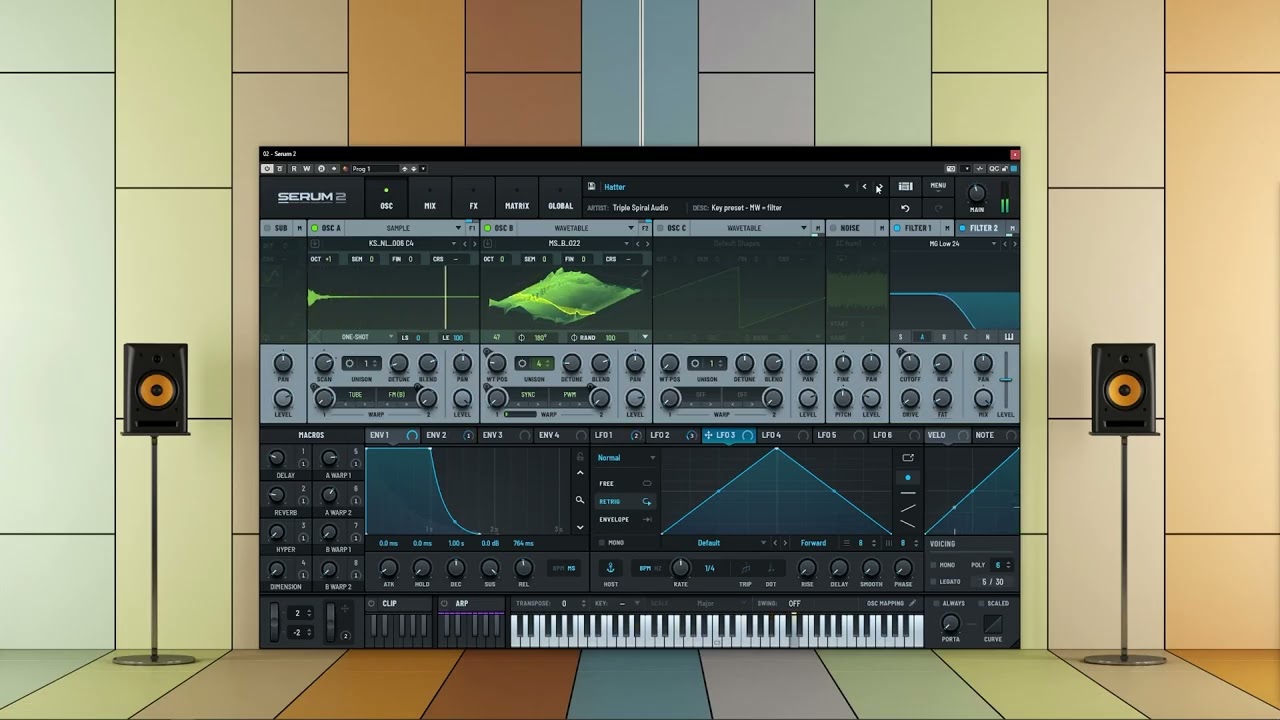Toggle the ARP power button
This screenshot has height=720, width=1280.
coord(445,603)
